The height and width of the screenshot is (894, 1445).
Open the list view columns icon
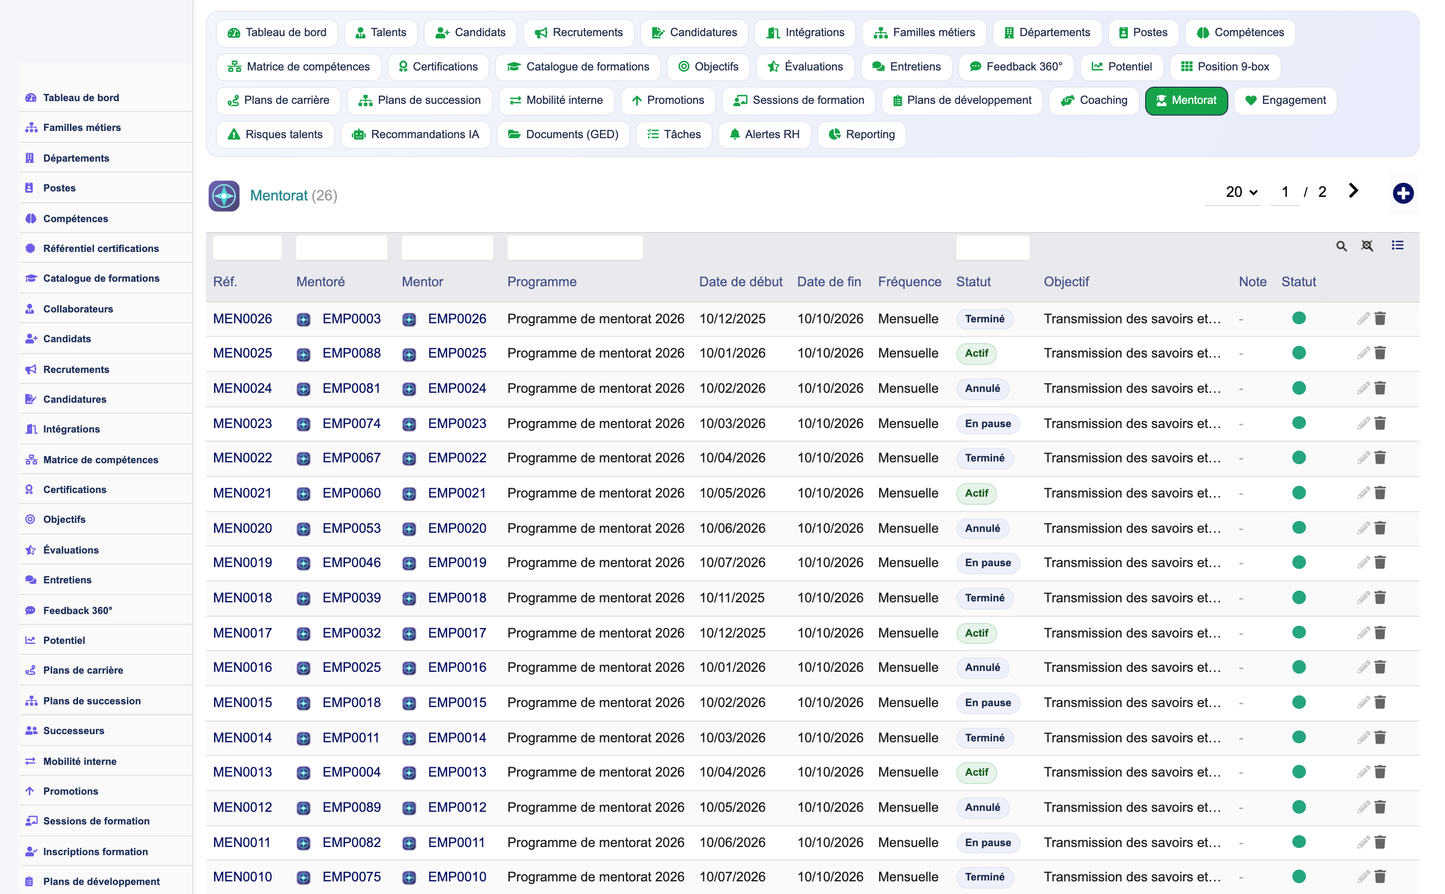(1397, 245)
